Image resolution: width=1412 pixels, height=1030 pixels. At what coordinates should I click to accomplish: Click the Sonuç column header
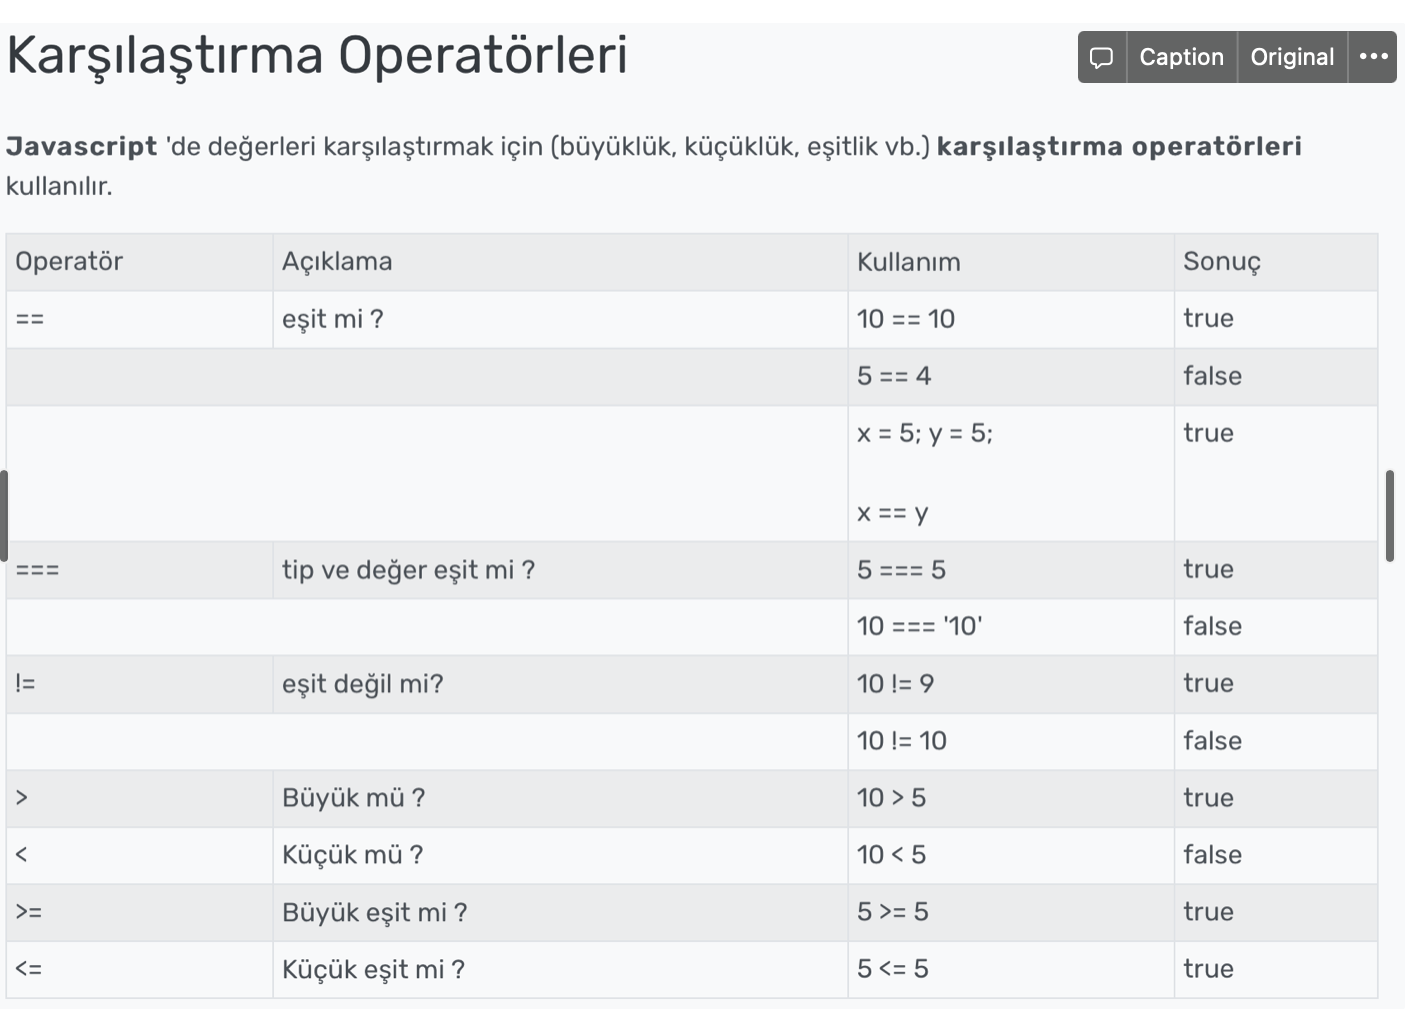click(1276, 262)
